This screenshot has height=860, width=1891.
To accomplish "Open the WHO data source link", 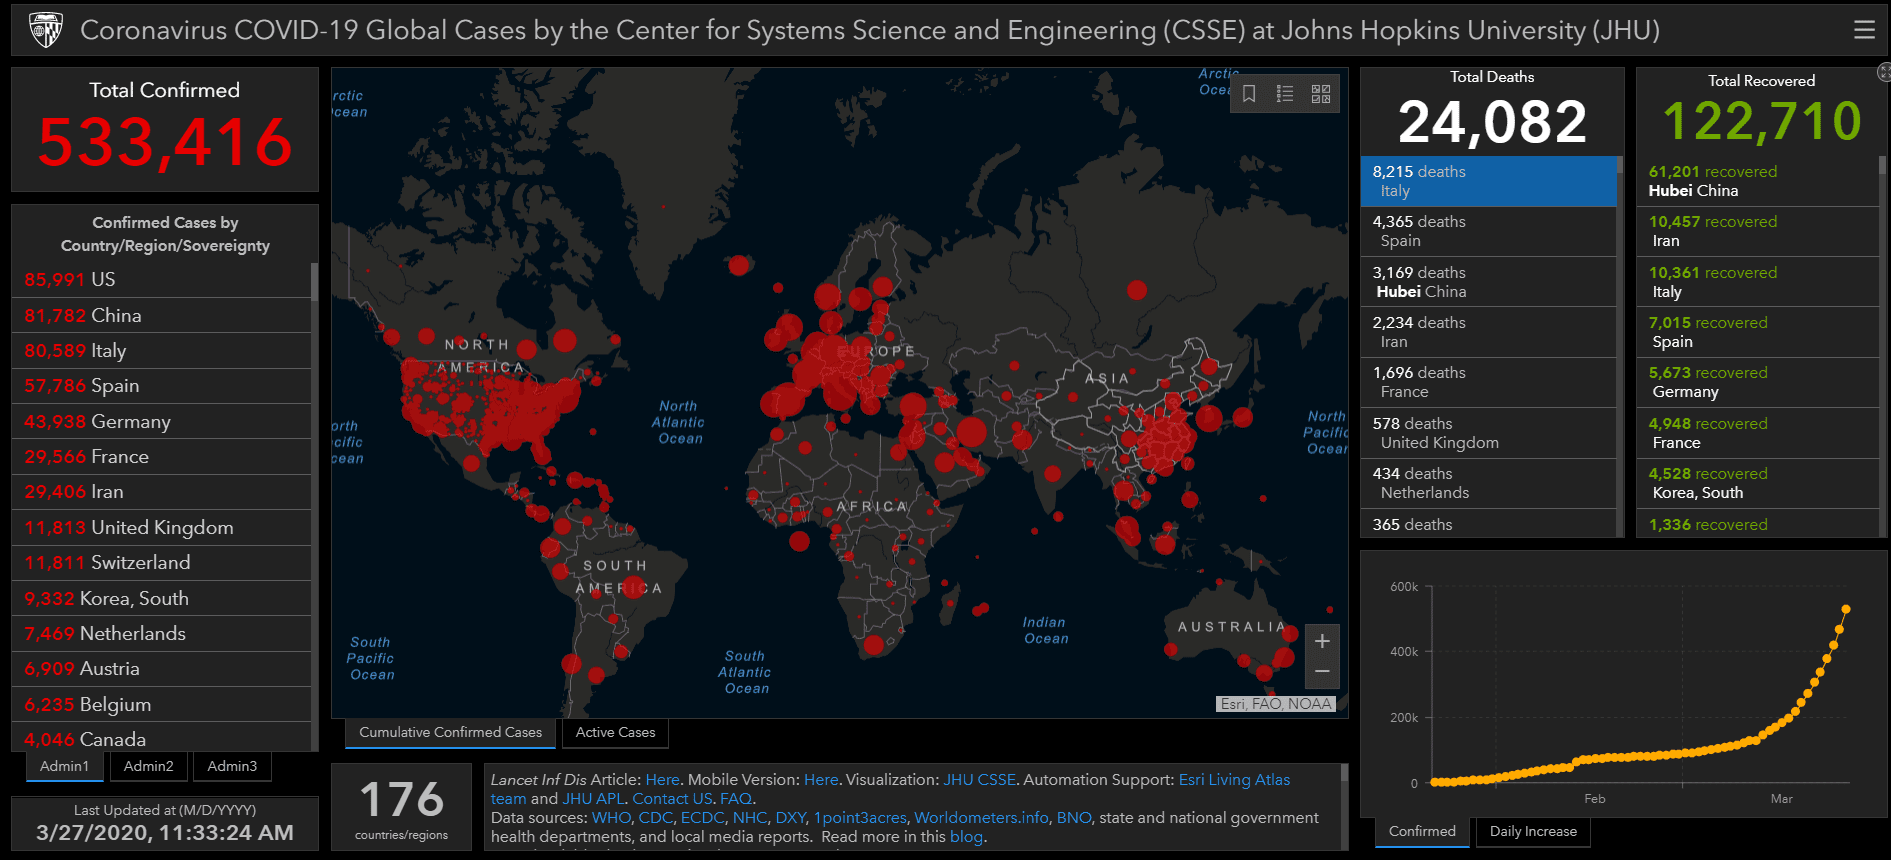I will pos(611,818).
